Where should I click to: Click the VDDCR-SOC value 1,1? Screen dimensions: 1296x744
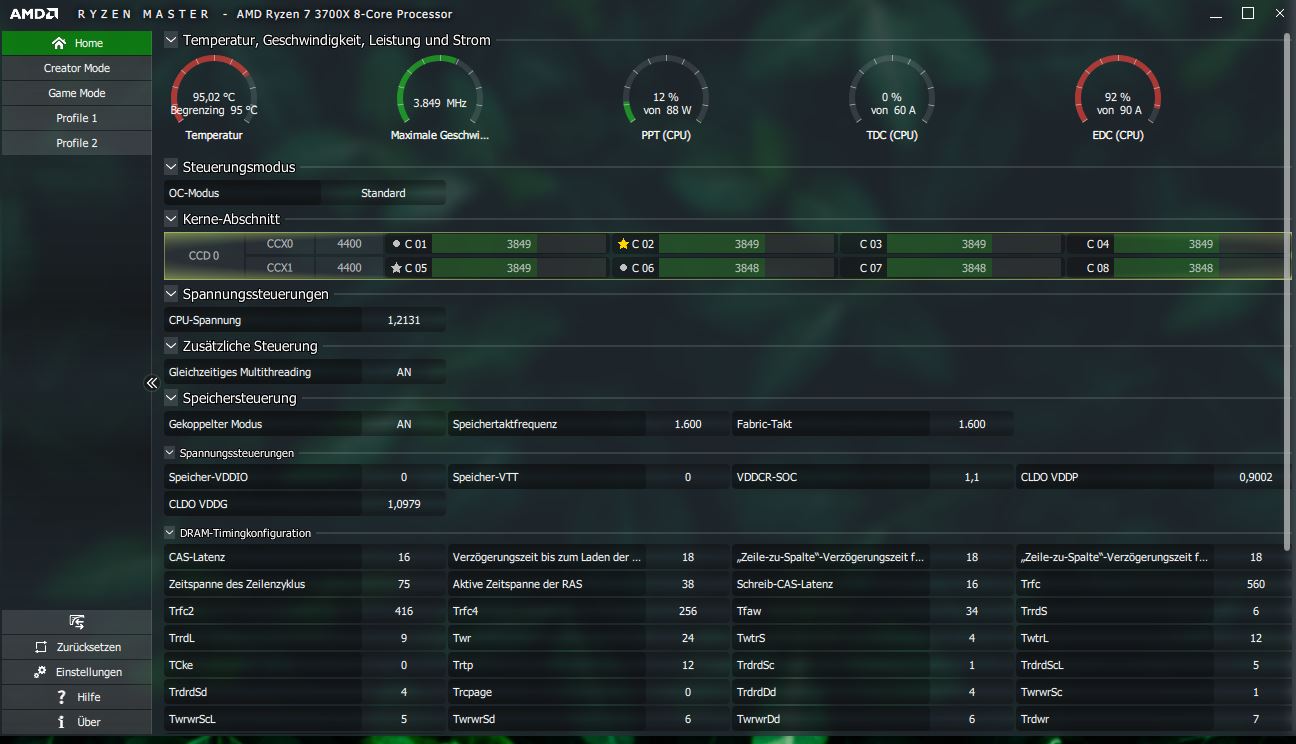click(972, 477)
